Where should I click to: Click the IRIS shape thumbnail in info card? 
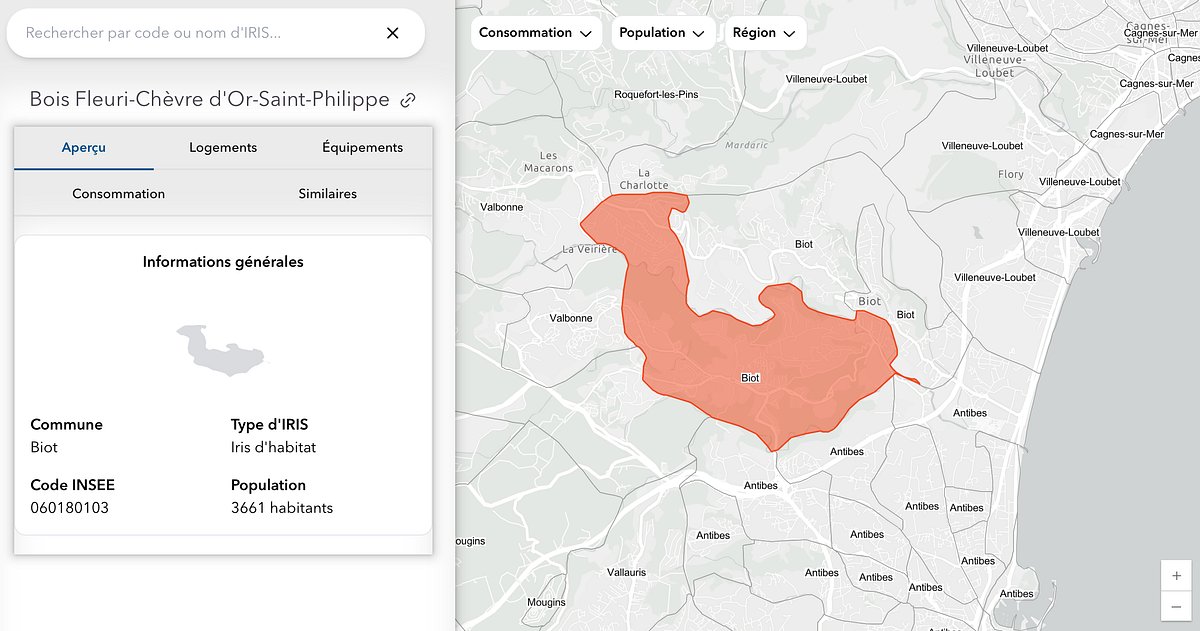point(222,350)
